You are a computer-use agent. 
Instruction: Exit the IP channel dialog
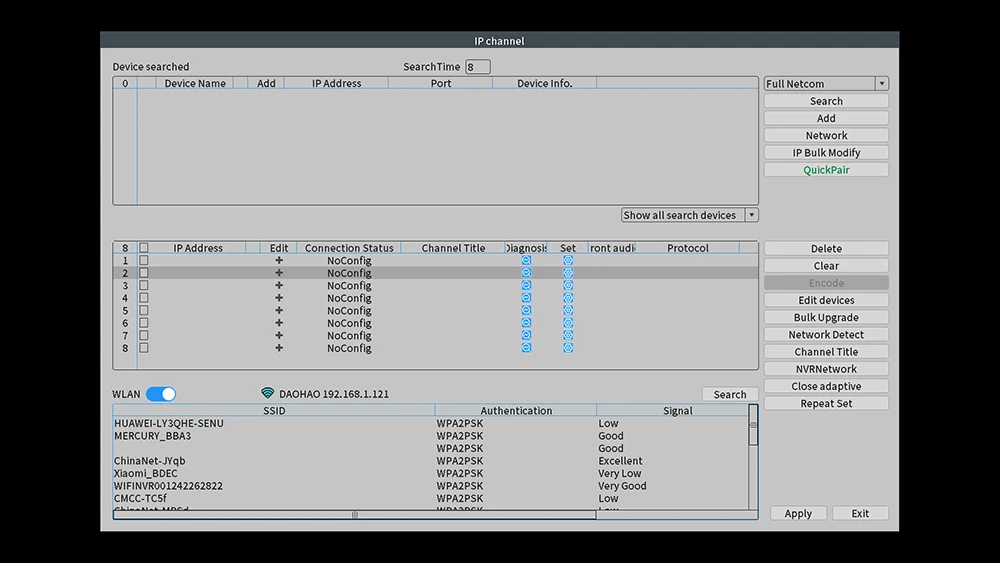860,513
